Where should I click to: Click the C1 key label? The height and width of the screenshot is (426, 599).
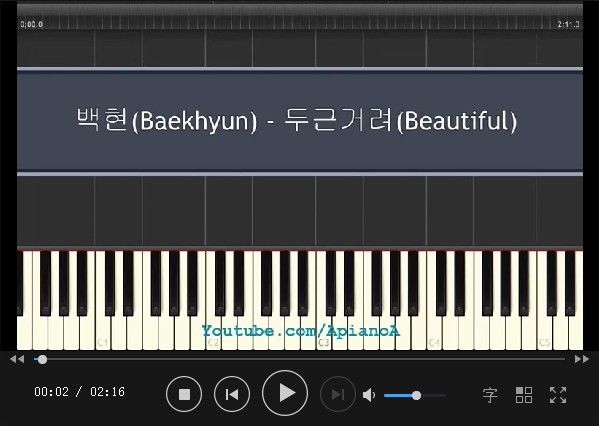102,342
